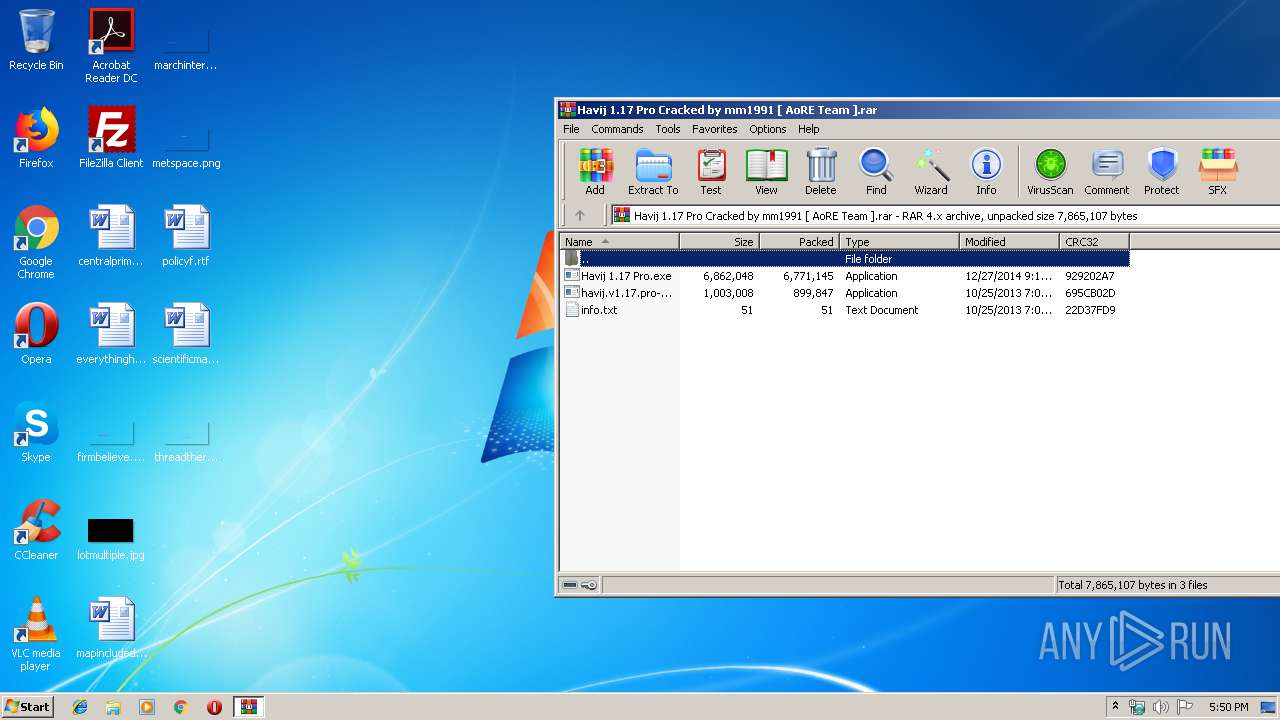
Task: Select VLC media player desktop icon
Action: (x=36, y=634)
